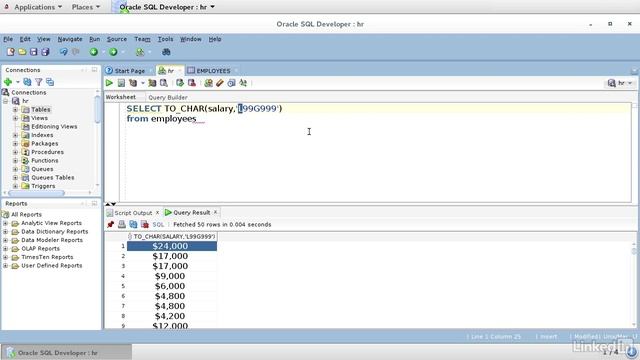The height and width of the screenshot is (360, 640).
Task: Save the worksheet with Save icon
Action: (x=33, y=52)
